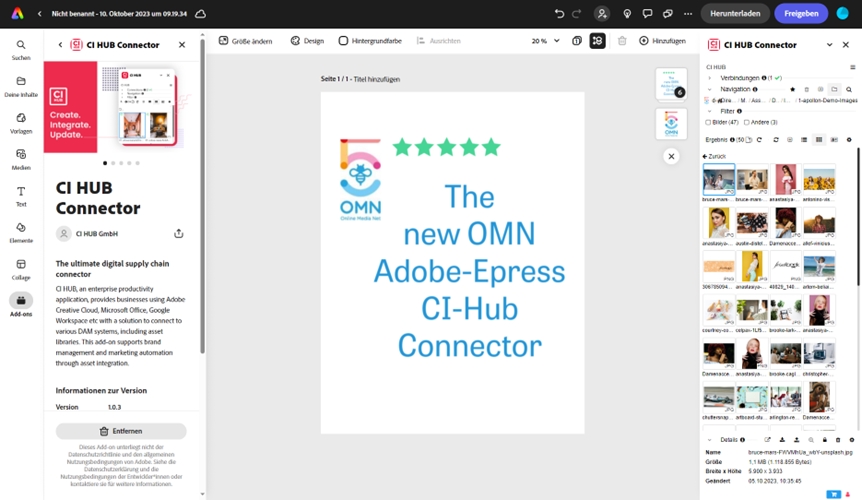The width and height of the screenshot is (862, 500).
Task: Open the Collage sidebar section
Action: (x=21, y=269)
